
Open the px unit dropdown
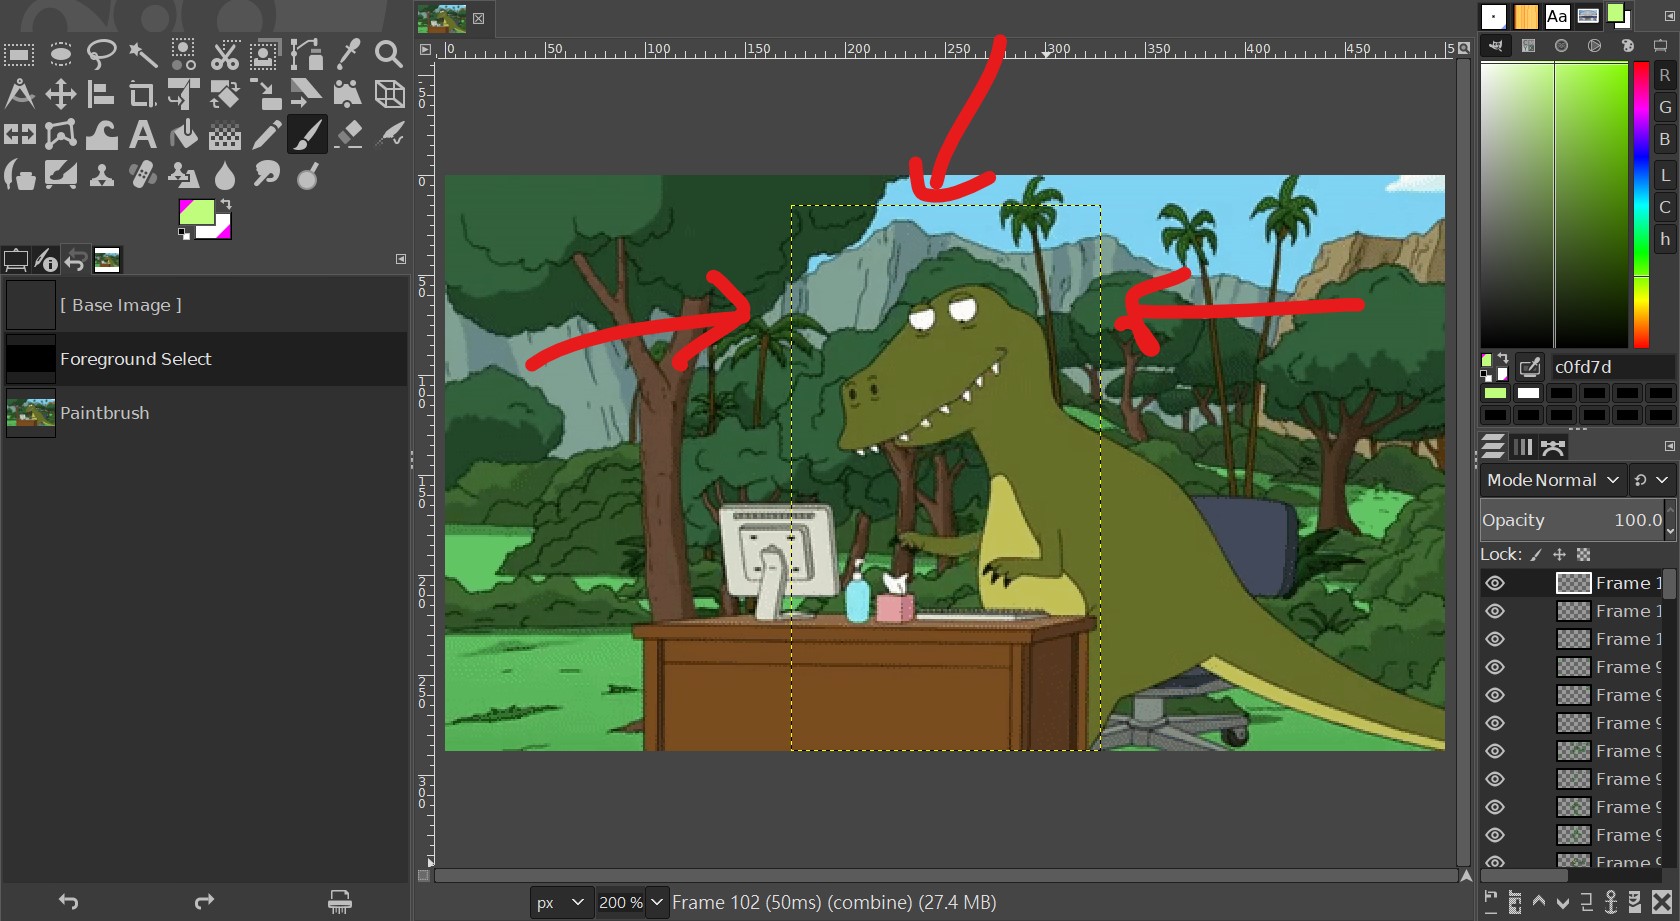559,902
